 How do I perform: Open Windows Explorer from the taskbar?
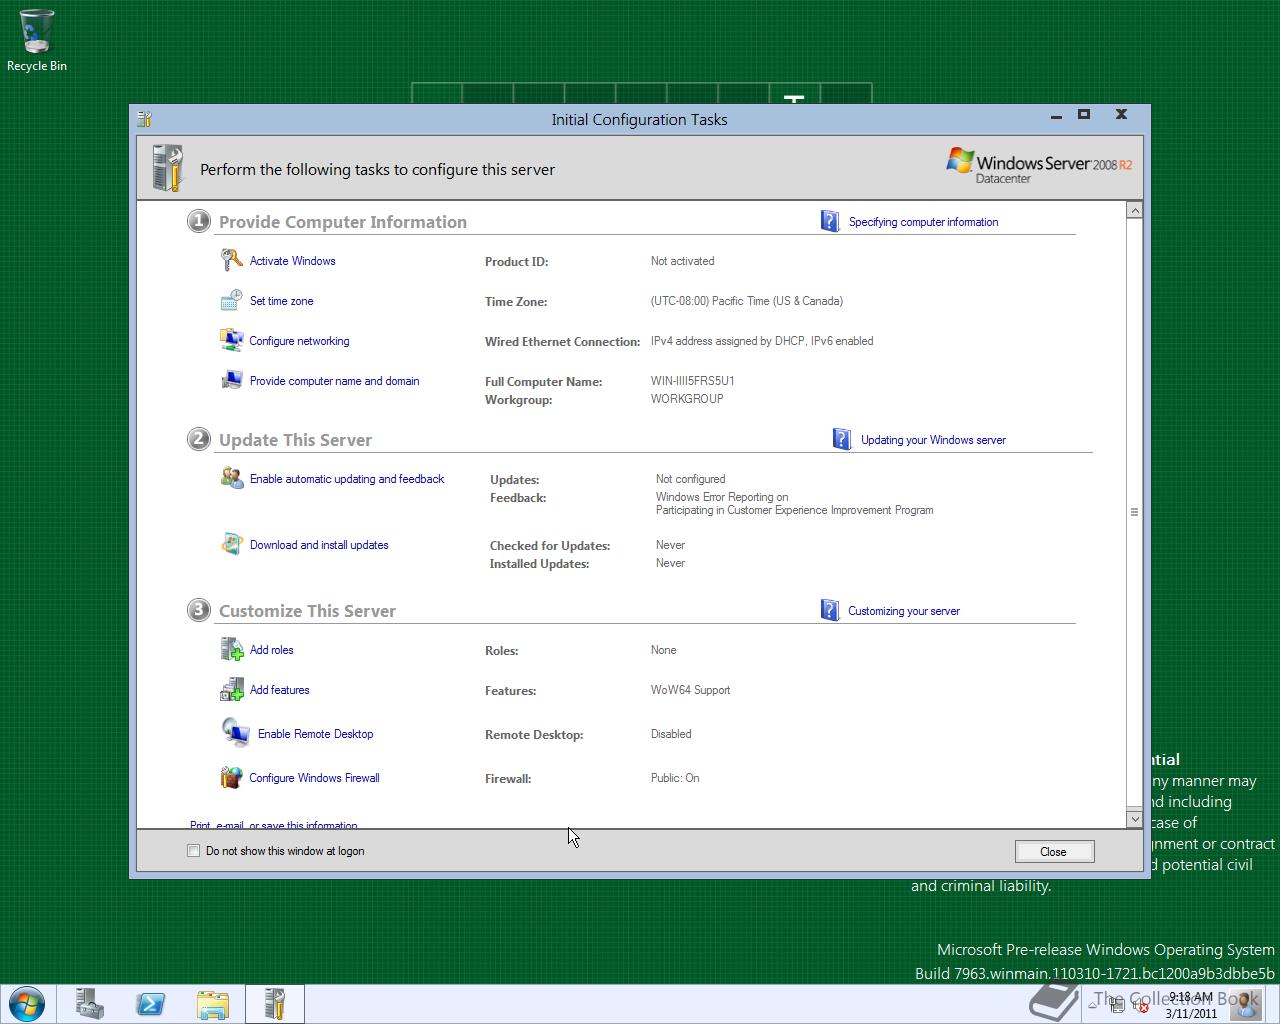click(x=213, y=1004)
